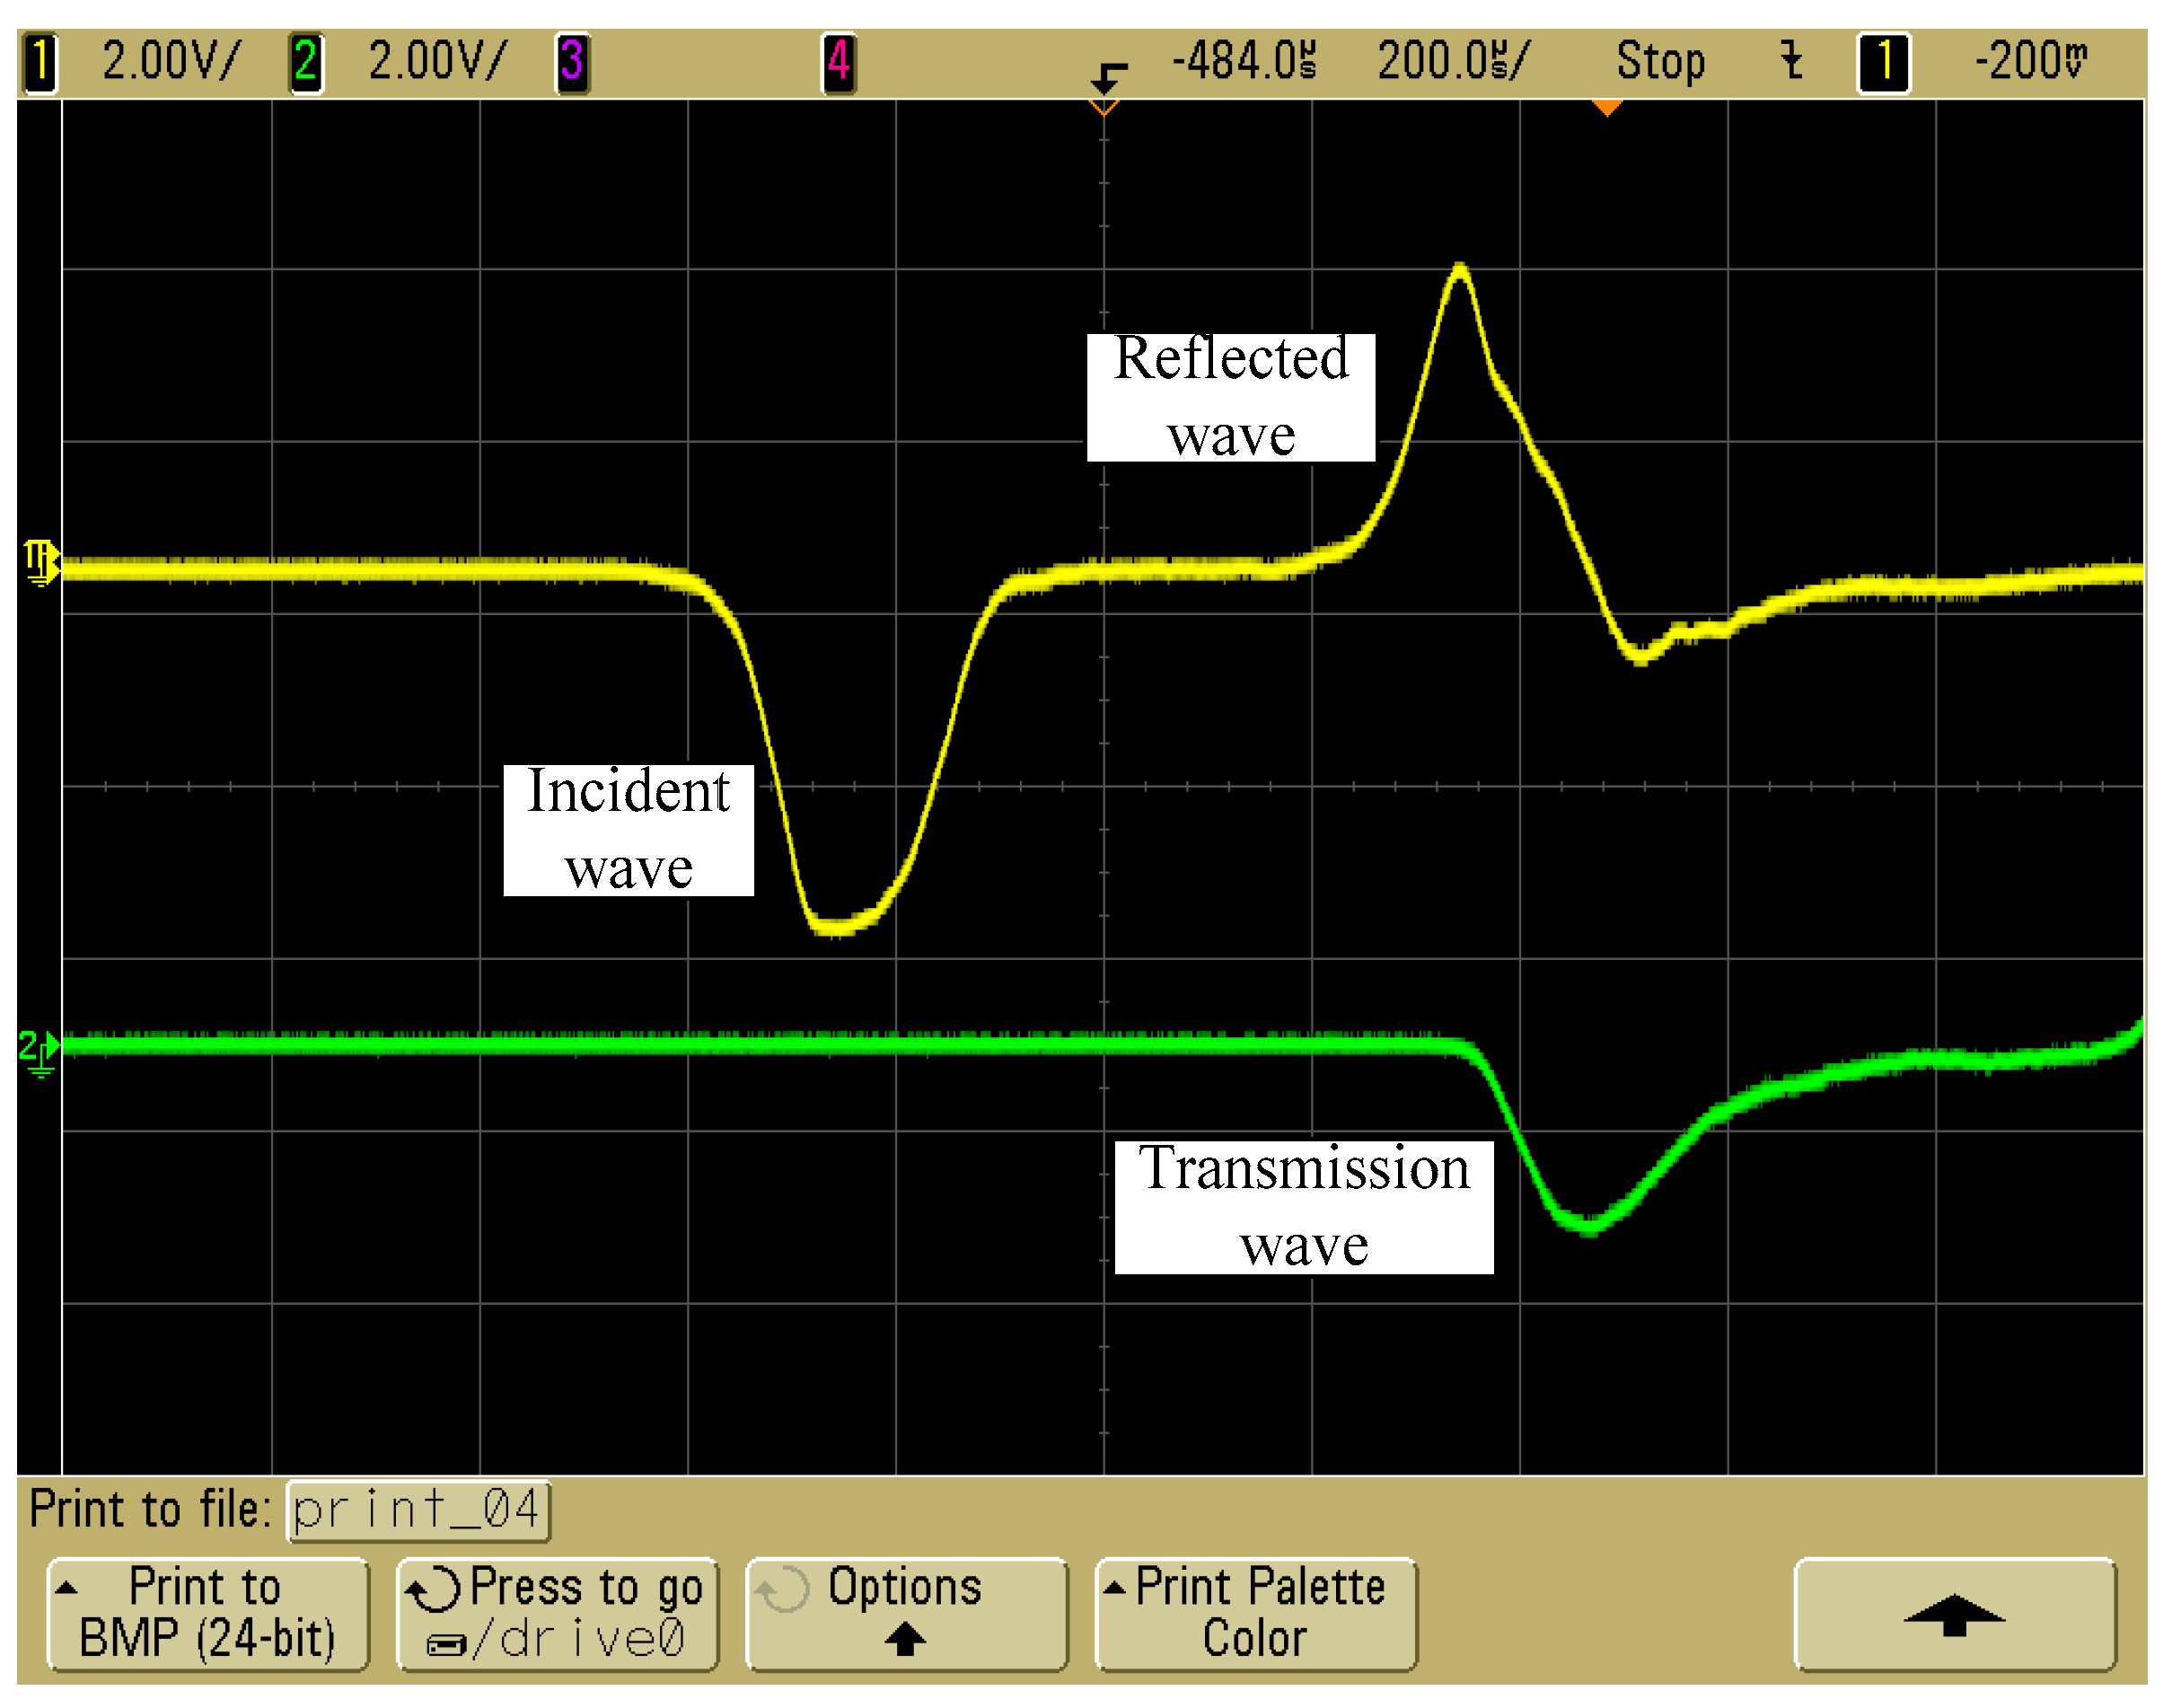Click channel 1 ground level marker
This screenshot has width=2172, height=1708.
(x=40, y=561)
